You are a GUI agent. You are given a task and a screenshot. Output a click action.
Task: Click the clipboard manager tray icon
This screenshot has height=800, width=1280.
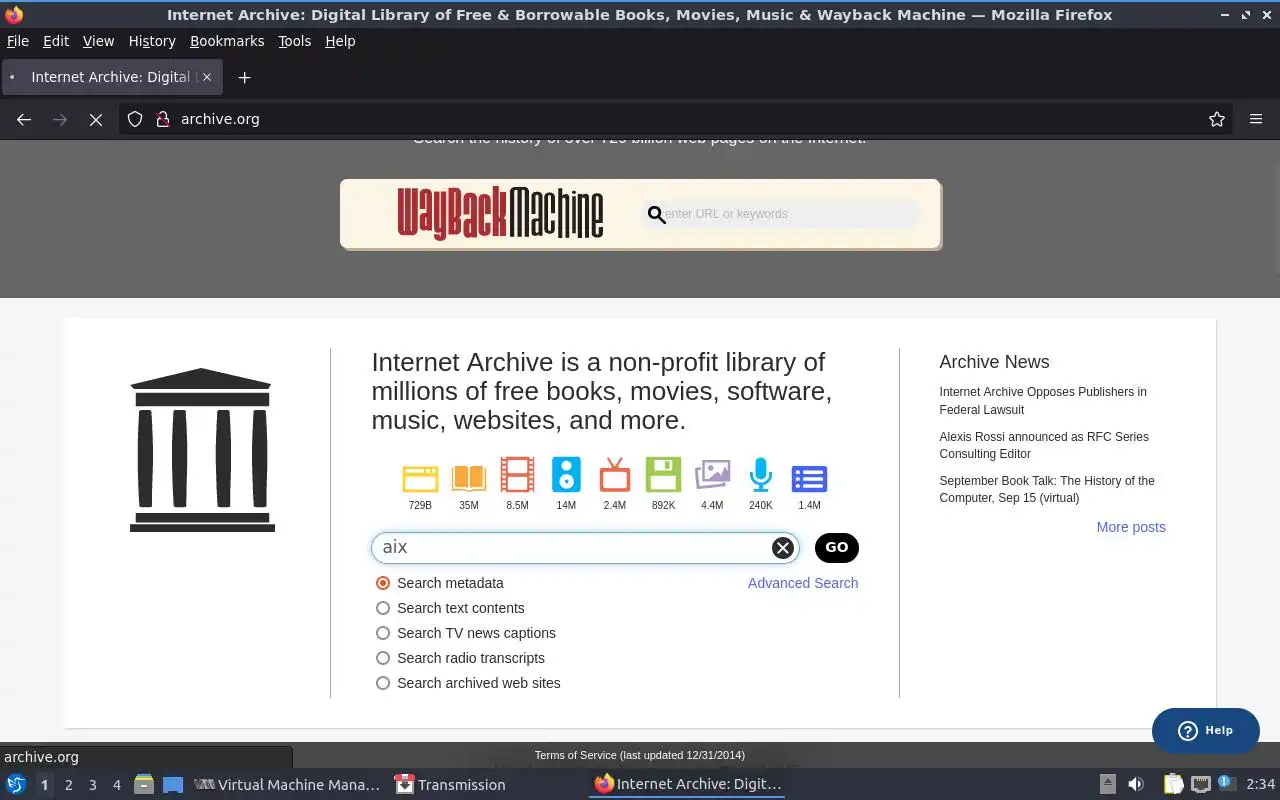[1173, 784]
